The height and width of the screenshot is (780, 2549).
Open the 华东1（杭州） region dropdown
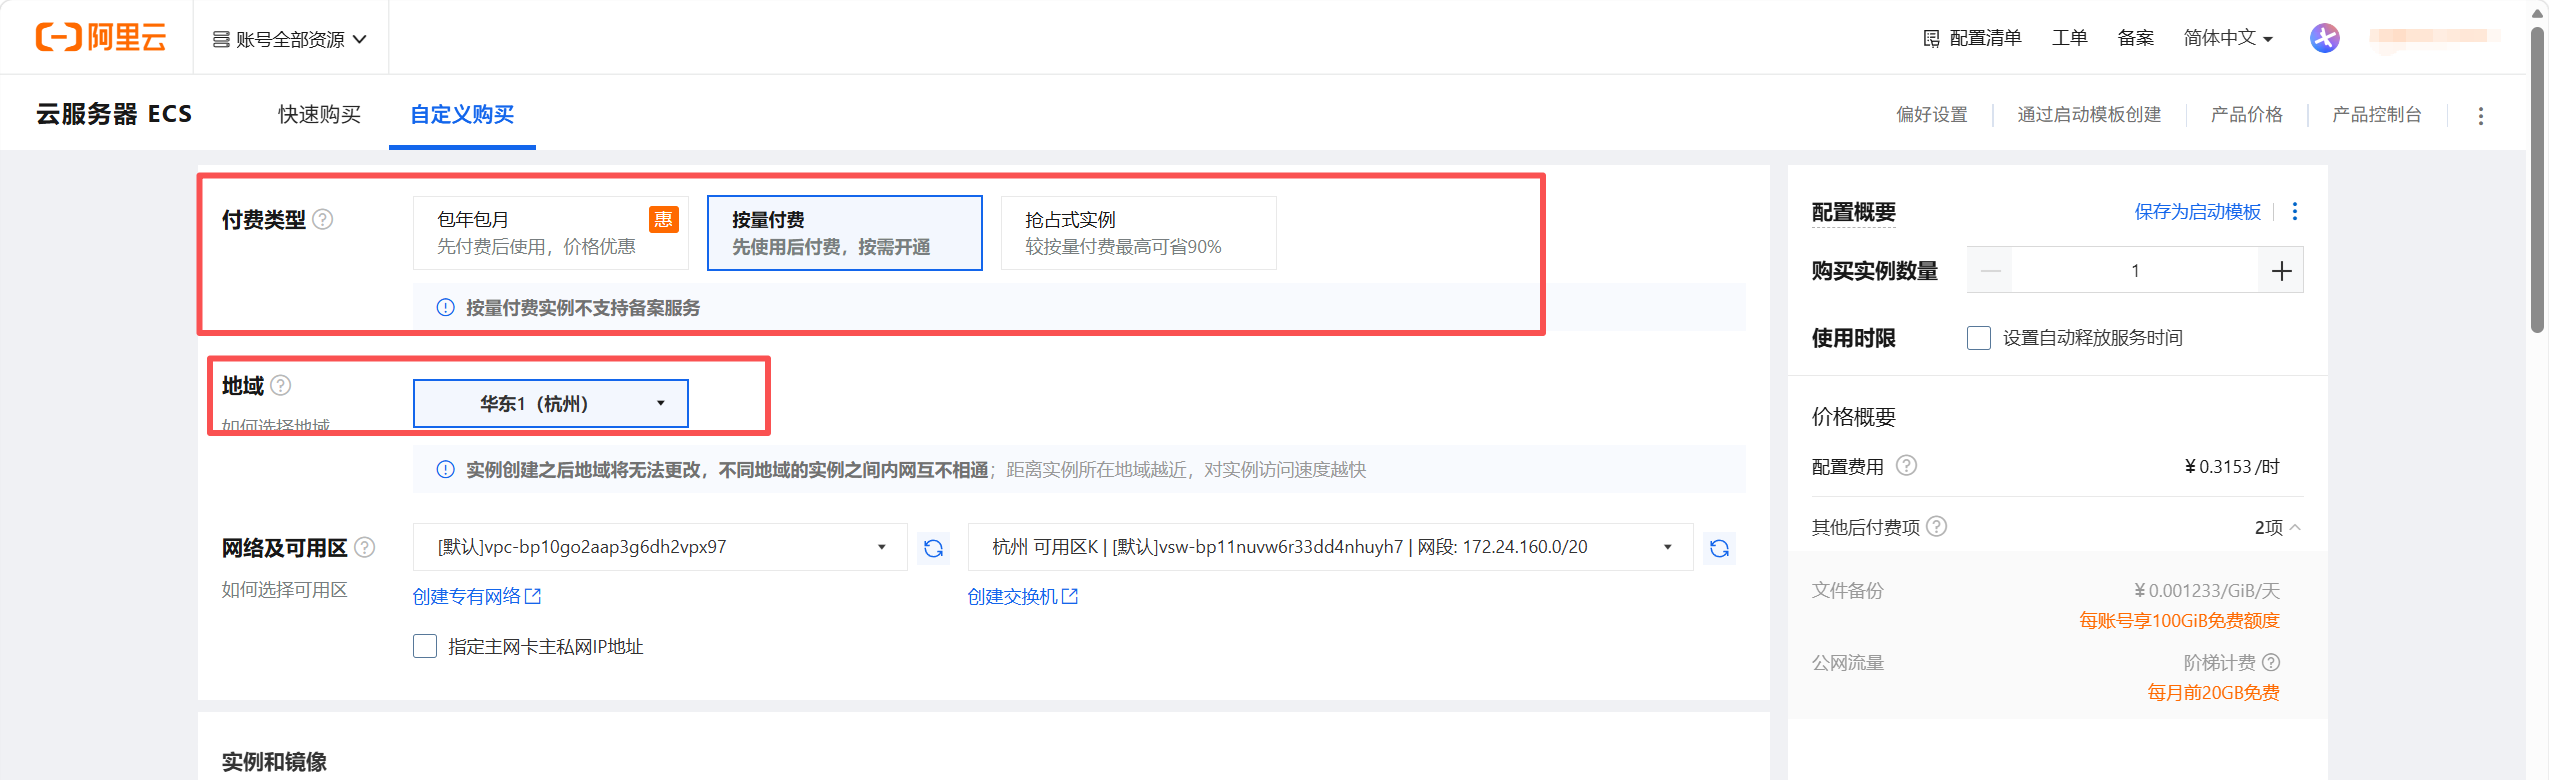[x=550, y=403]
